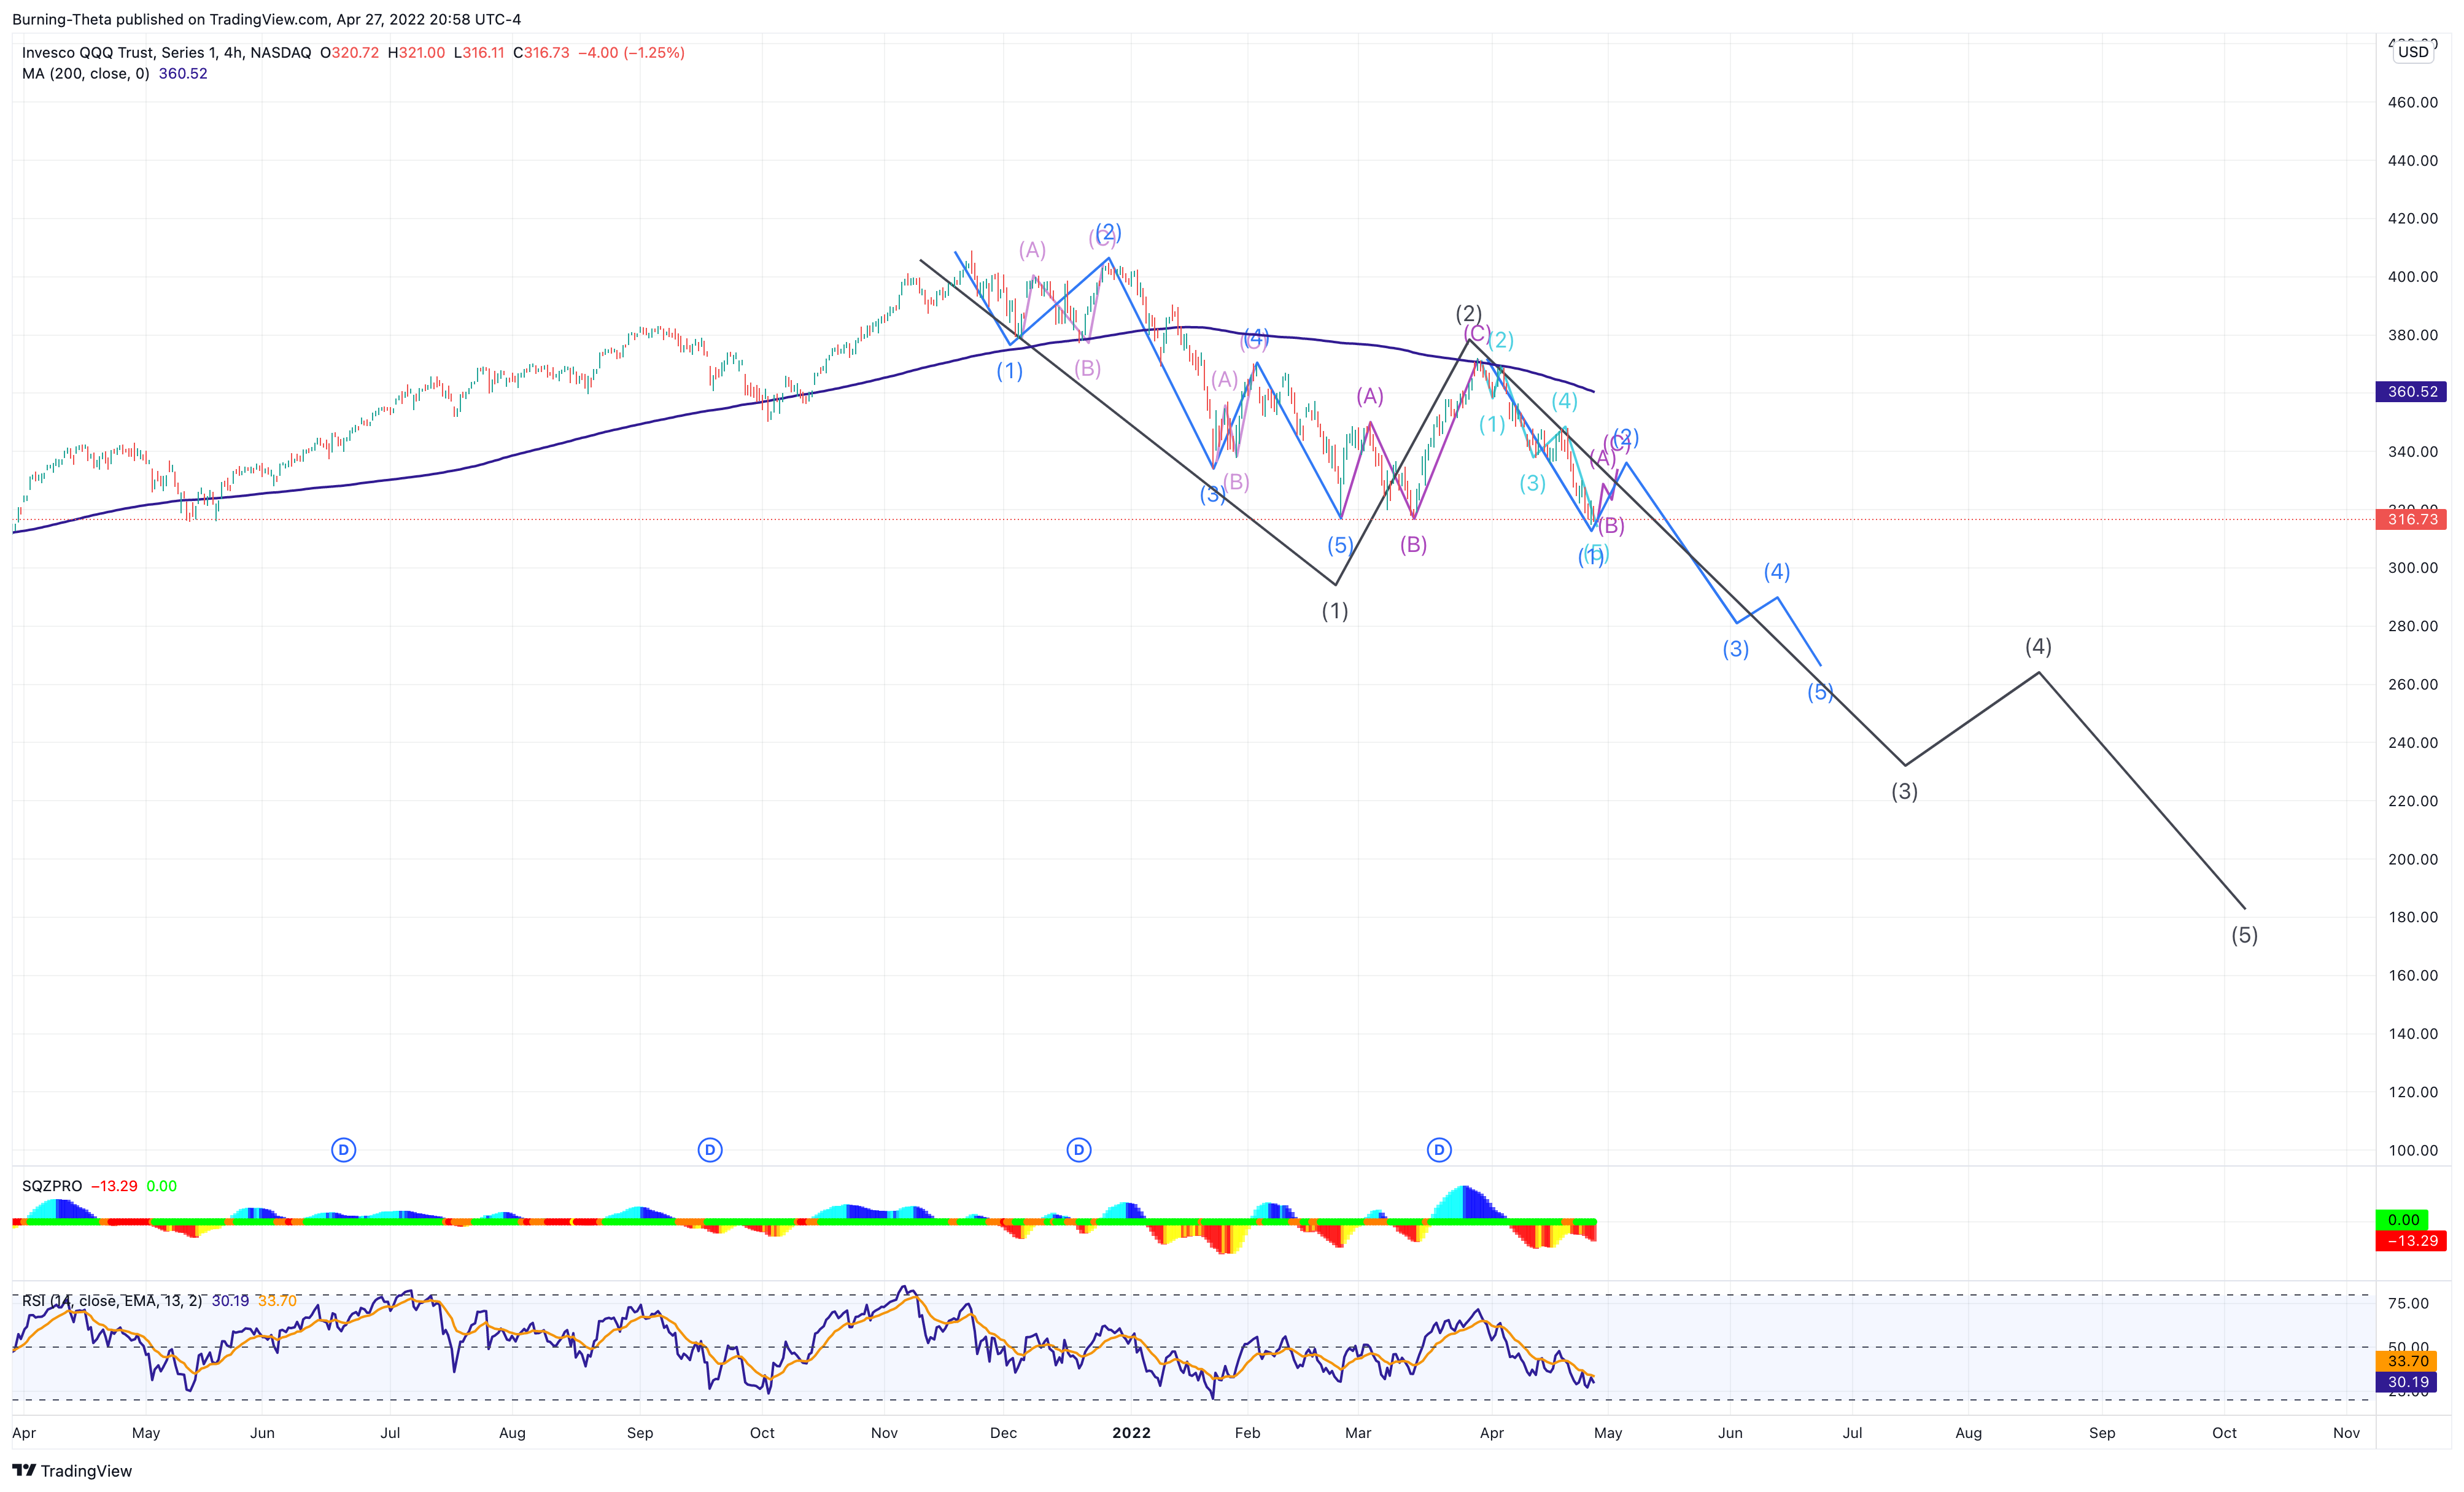Click the SQZPRO indicator label
This screenshot has height=1492, width=2464.
[x=52, y=1186]
